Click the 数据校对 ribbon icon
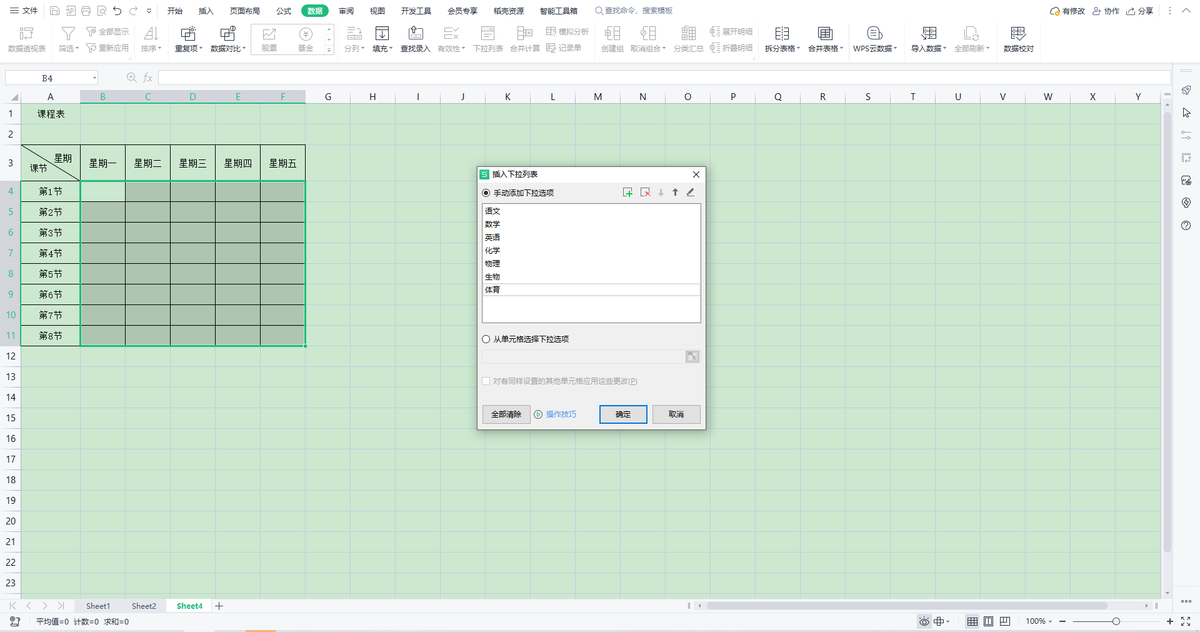1200x632 pixels. coord(1018,39)
